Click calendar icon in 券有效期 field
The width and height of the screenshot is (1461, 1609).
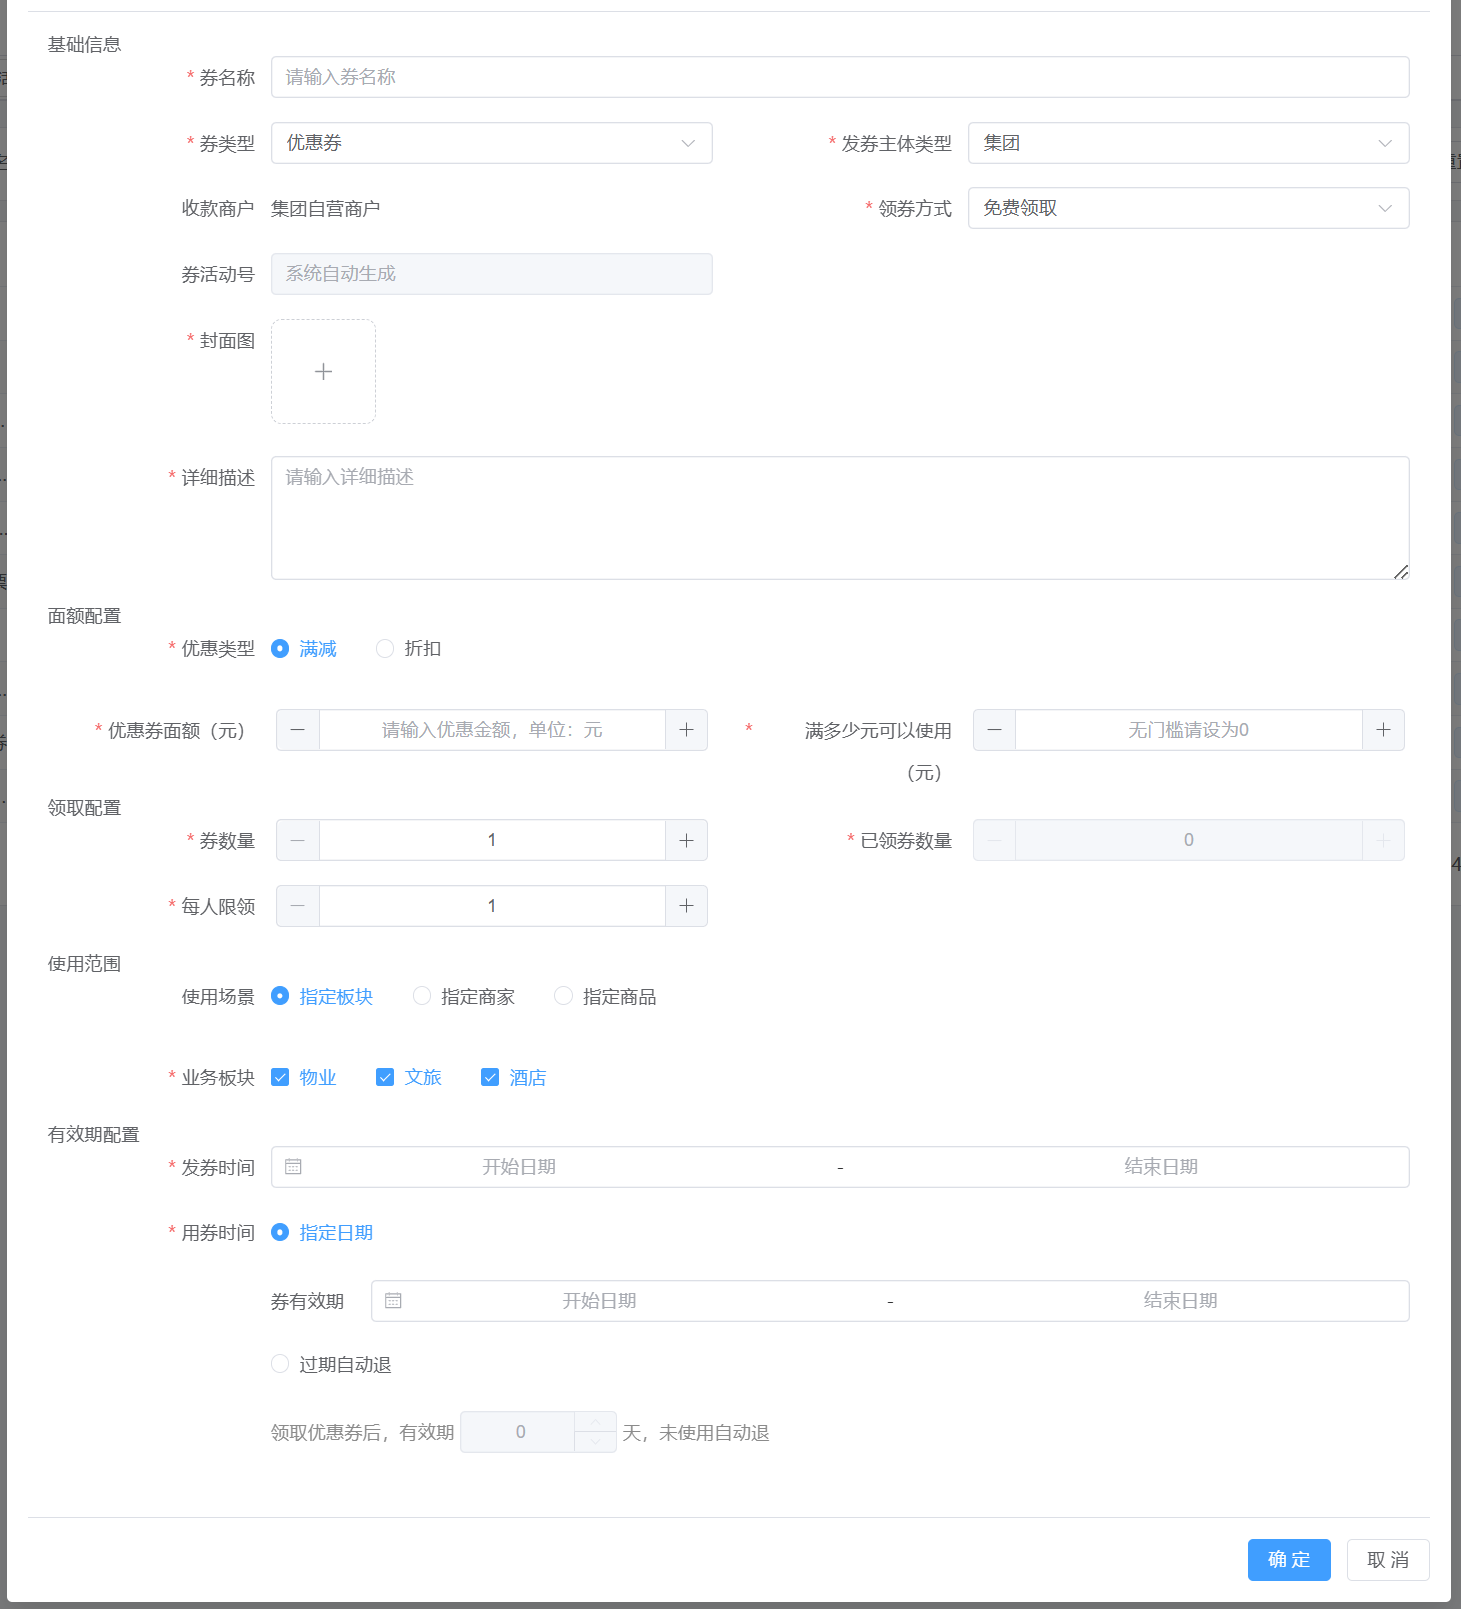pyautogui.click(x=393, y=1301)
